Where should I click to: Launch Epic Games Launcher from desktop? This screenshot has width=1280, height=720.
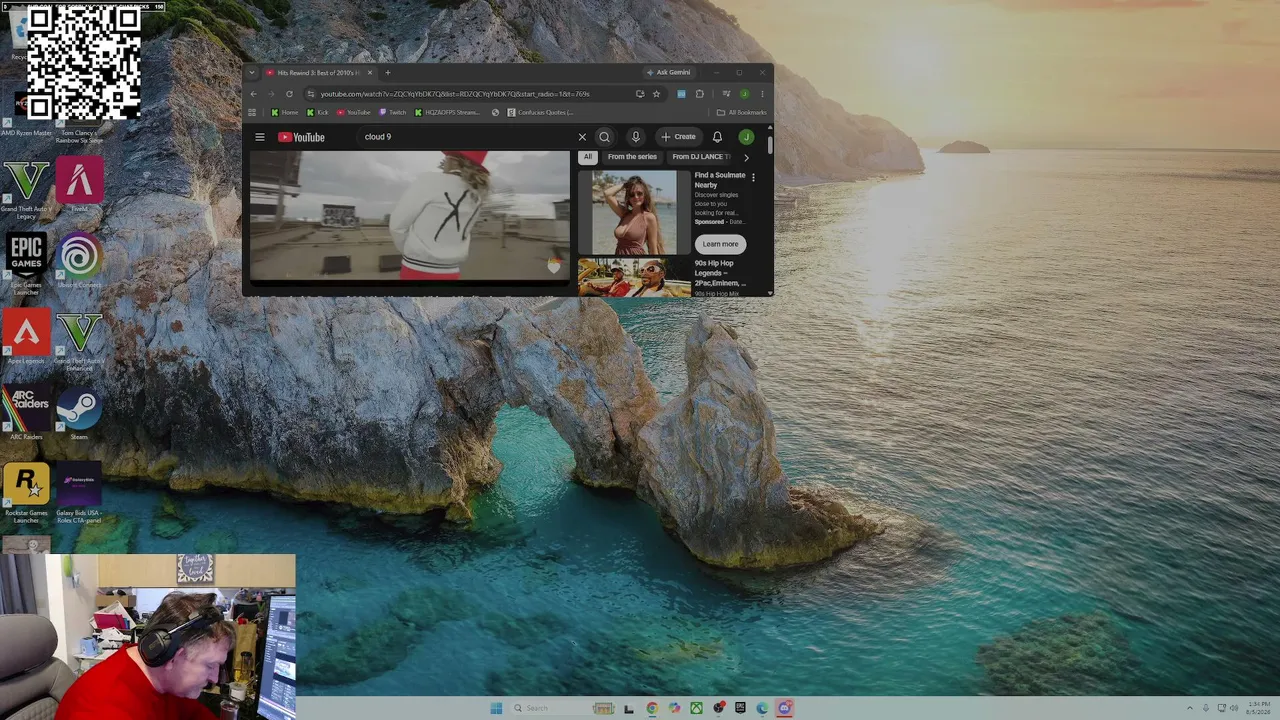pyautogui.click(x=26, y=264)
